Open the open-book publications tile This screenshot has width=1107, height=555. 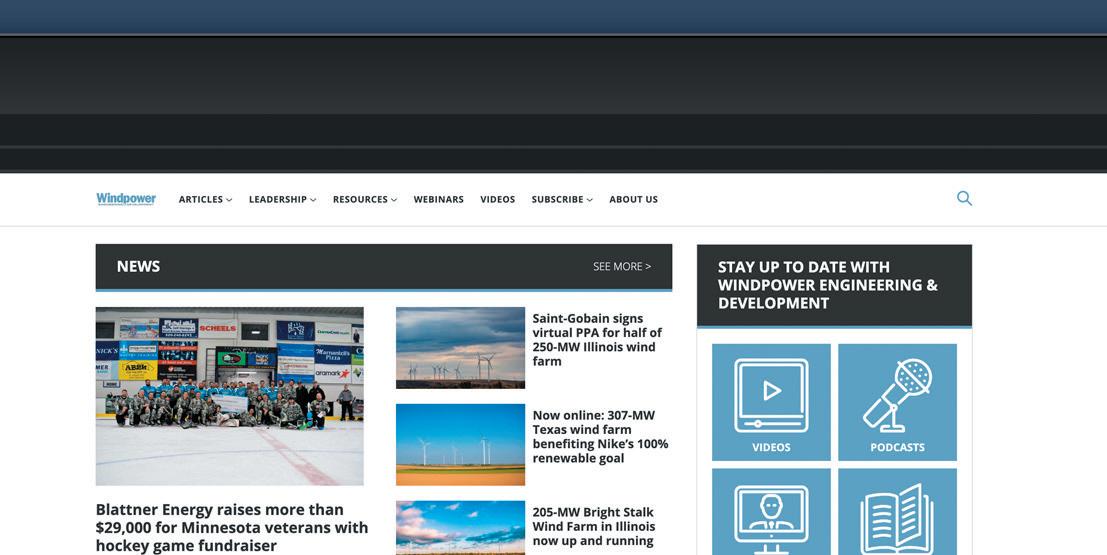pyautogui.click(x=897, y=512)
